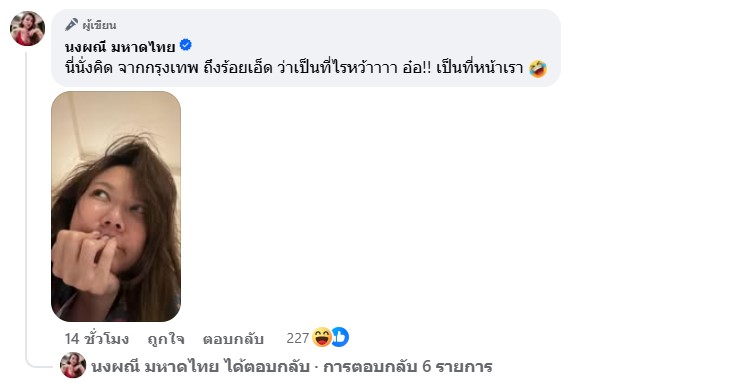750x383 pixels.
Task: Like the comment with ถูกใจ
Action: (x=165, y=339)
